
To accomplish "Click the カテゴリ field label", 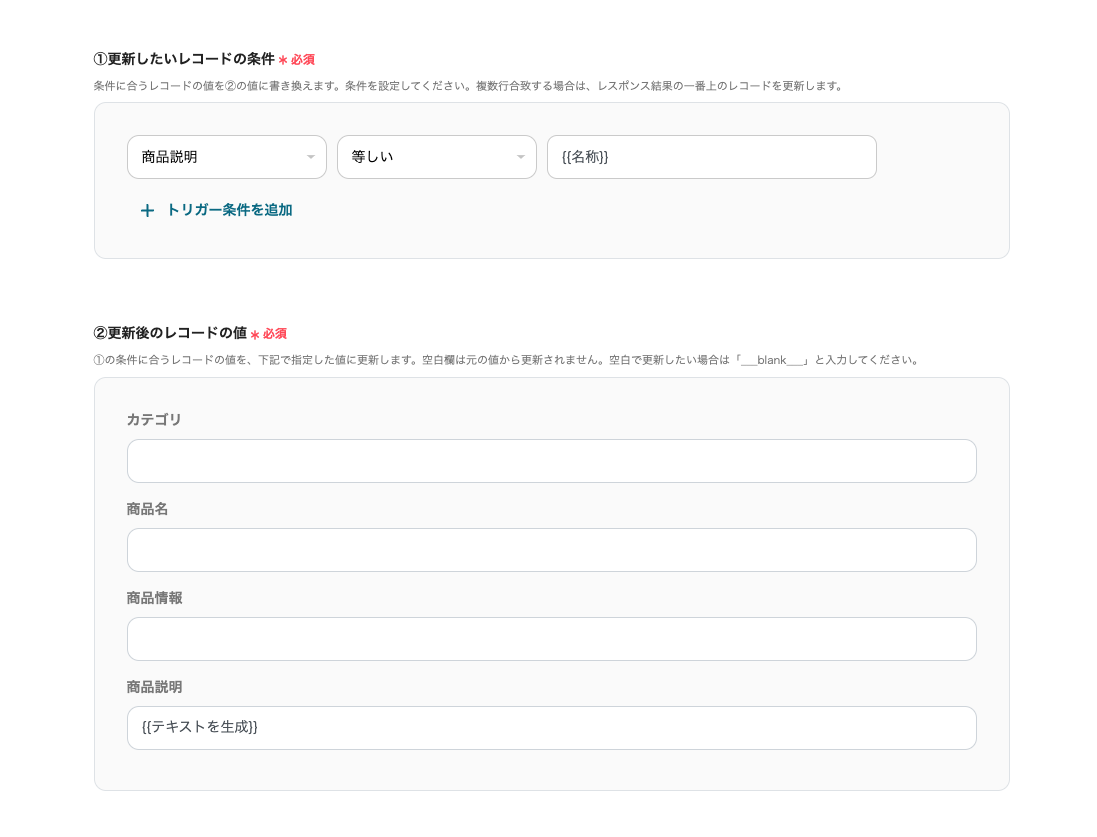I will click(154, 419).
